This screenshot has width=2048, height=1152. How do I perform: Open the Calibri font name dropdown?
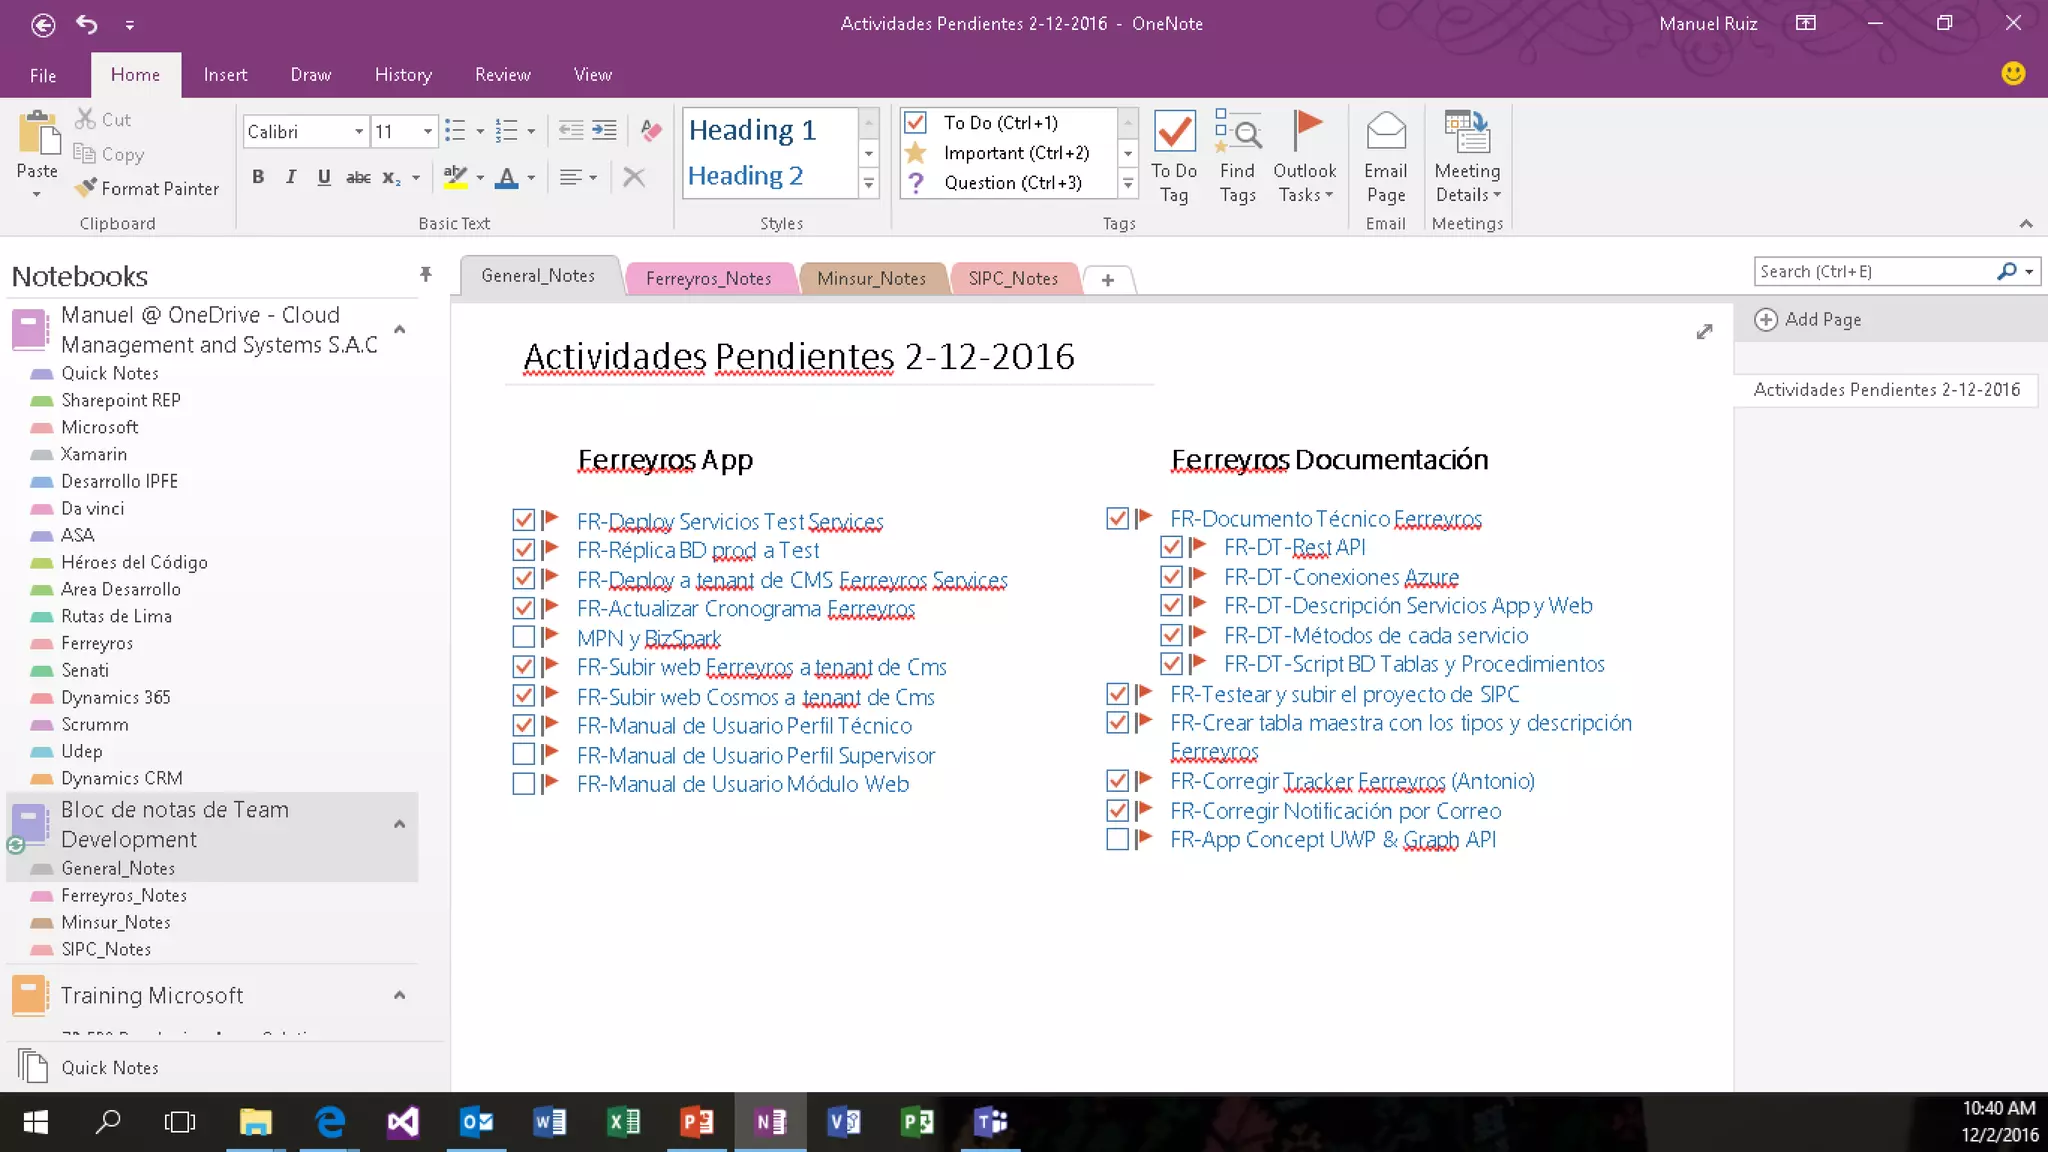pyautogui.click(x=358, y=131)
